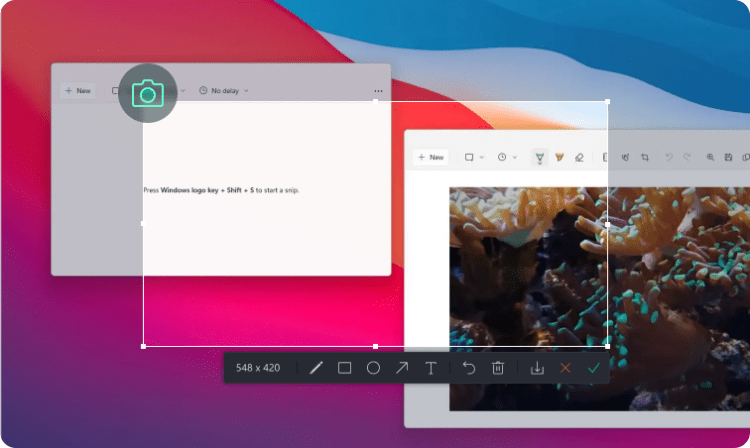Save the capture with the download icon
Image resolution: width=750 pixels, height=448 pixels.
click(x=537, y=368)
